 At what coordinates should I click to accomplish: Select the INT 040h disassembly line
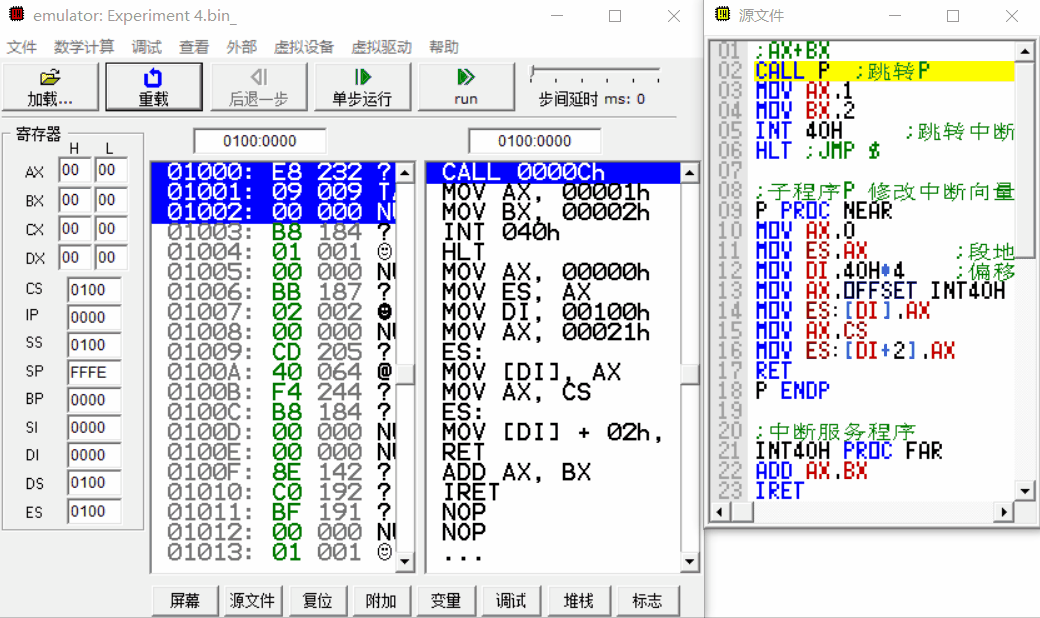tap(500, 232)
